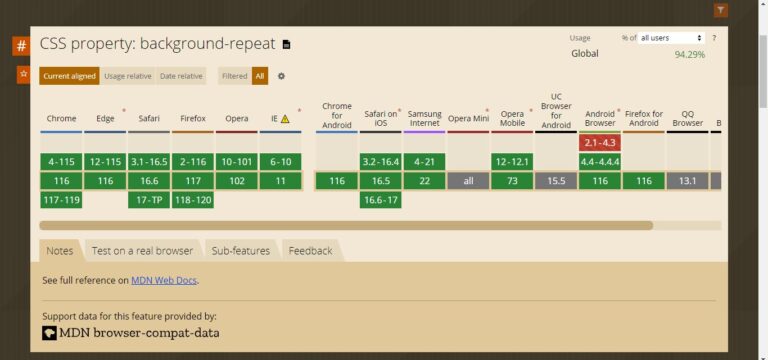This screenshot has height=360, width=768.
Task: Click the Safari column header
Action: coord(149,119)
